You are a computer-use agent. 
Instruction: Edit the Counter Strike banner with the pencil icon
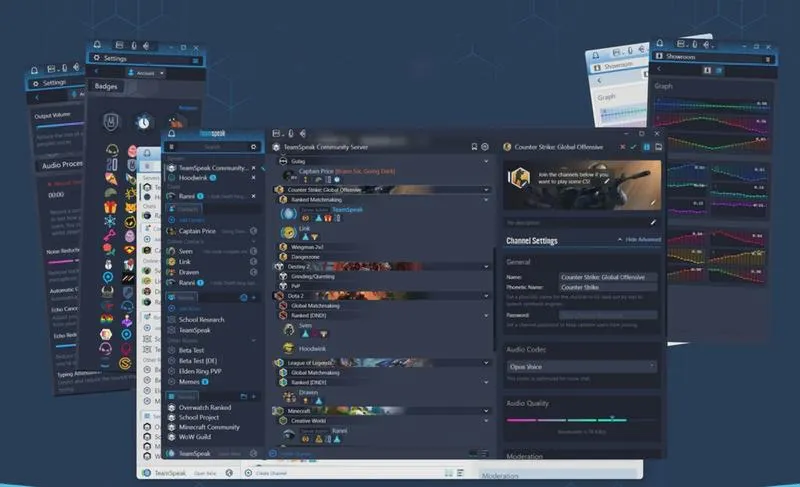pos(653,203)
